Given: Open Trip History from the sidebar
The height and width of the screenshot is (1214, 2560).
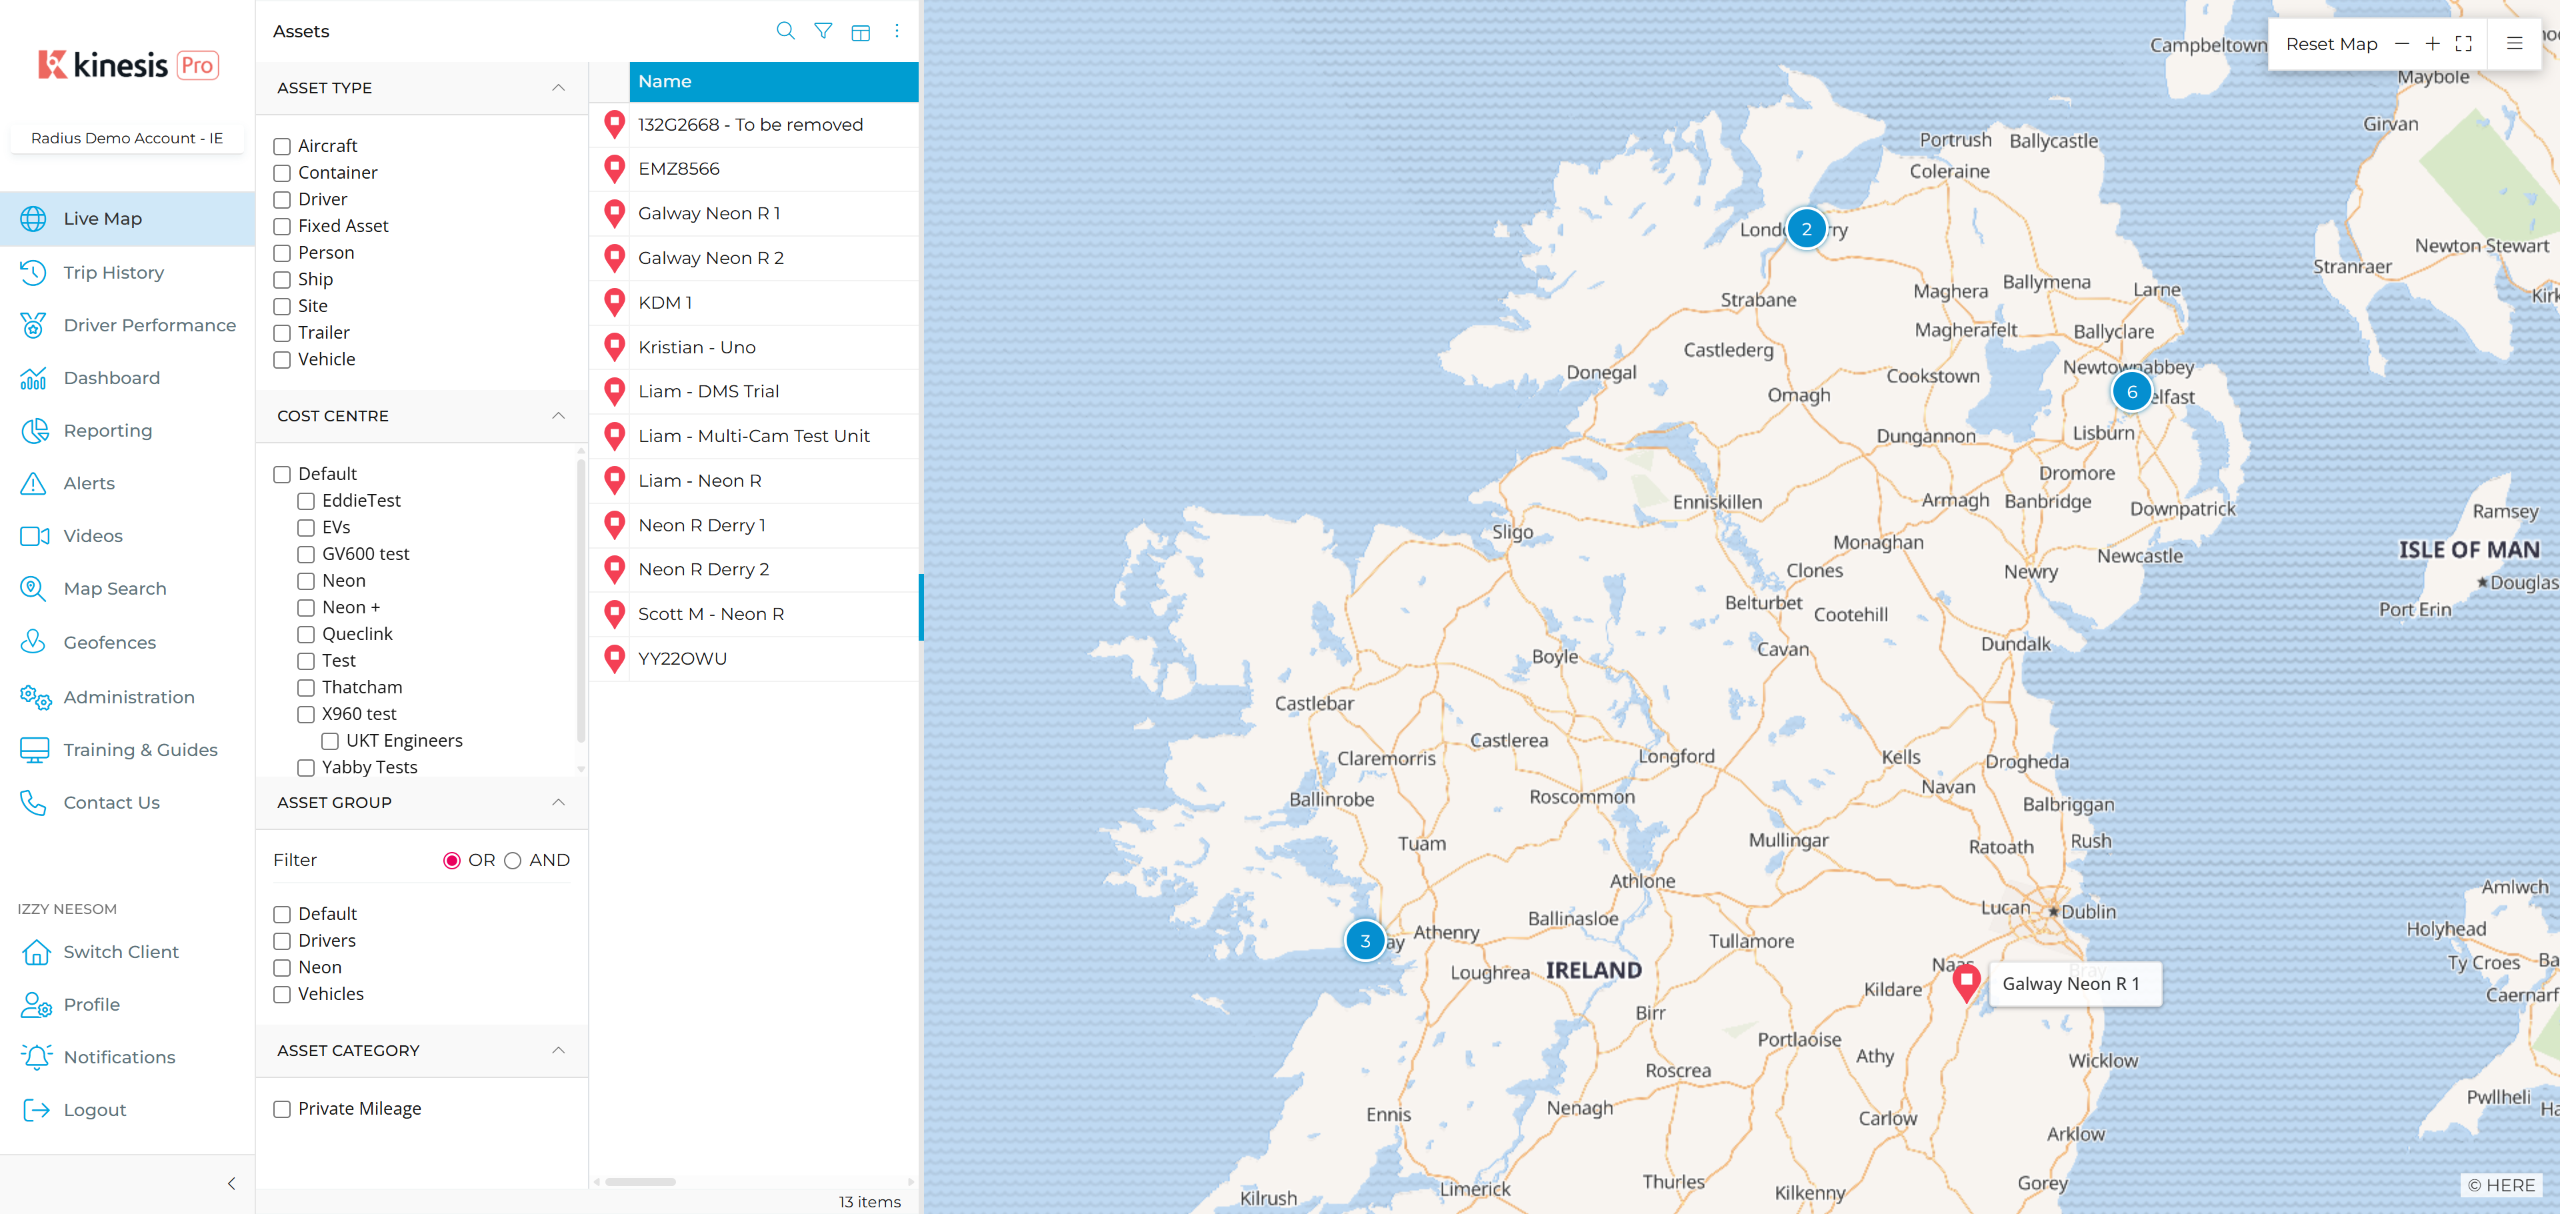Looking at the screenshot, I should pos(113,273).
